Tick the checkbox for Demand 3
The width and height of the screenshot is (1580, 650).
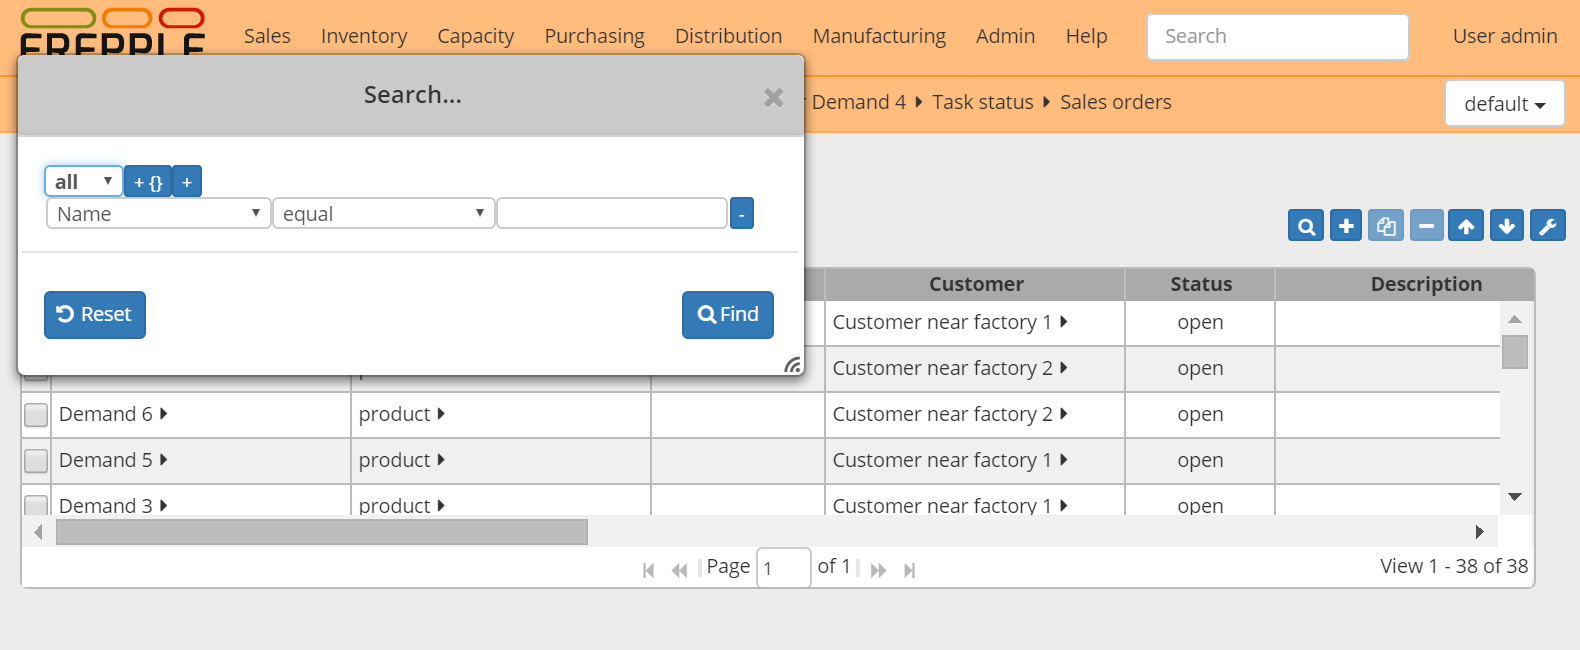point(36,505)
